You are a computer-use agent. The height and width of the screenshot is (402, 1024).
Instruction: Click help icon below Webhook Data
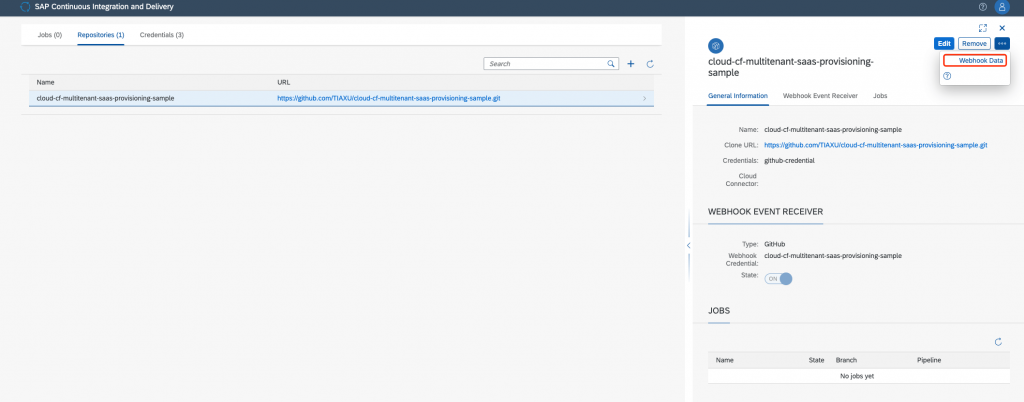[x=947, y=76]
